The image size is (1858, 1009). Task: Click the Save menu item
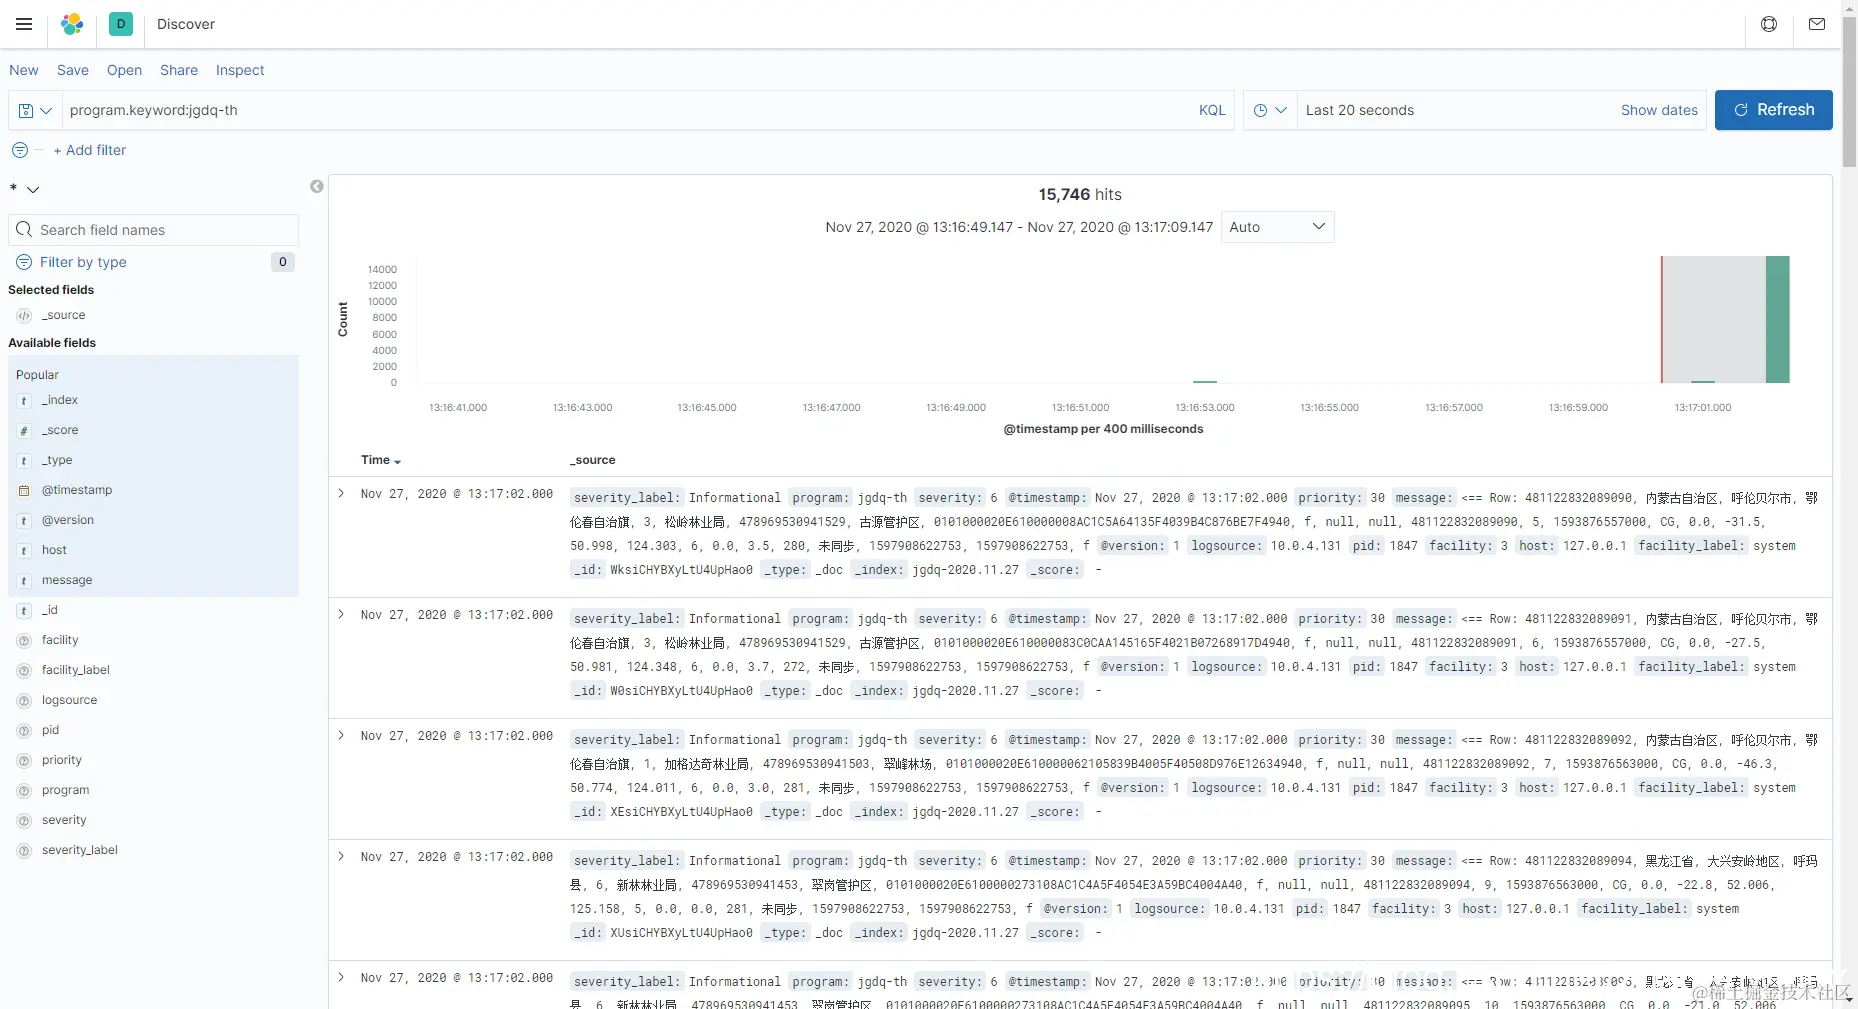pos(73,70)
